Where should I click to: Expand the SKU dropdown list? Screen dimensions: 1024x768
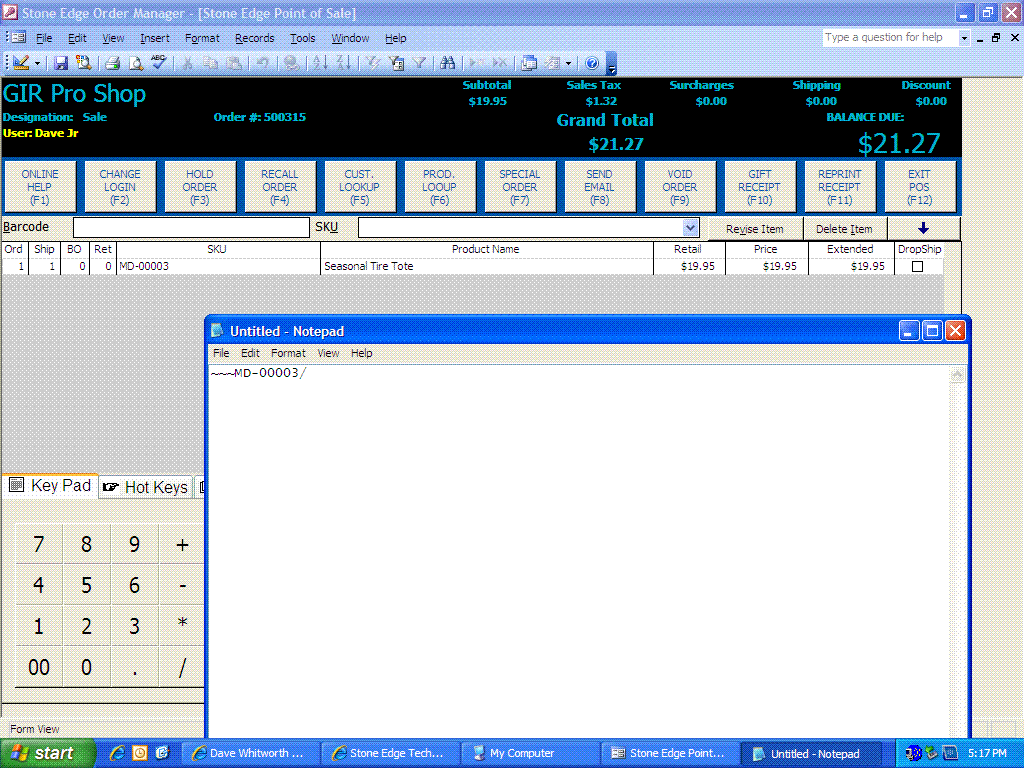690,228
